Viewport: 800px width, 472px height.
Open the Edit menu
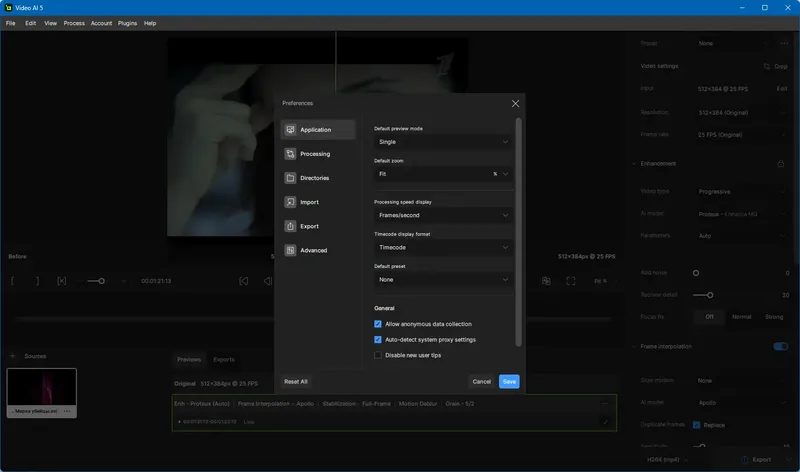pyautogui.click(x=31, y=23)
